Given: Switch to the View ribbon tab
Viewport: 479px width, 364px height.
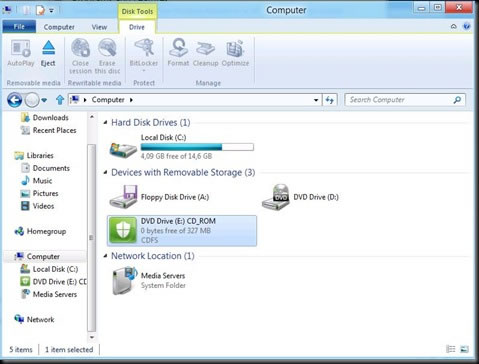Looking at the screenshot, I should (x=99, y=27).
